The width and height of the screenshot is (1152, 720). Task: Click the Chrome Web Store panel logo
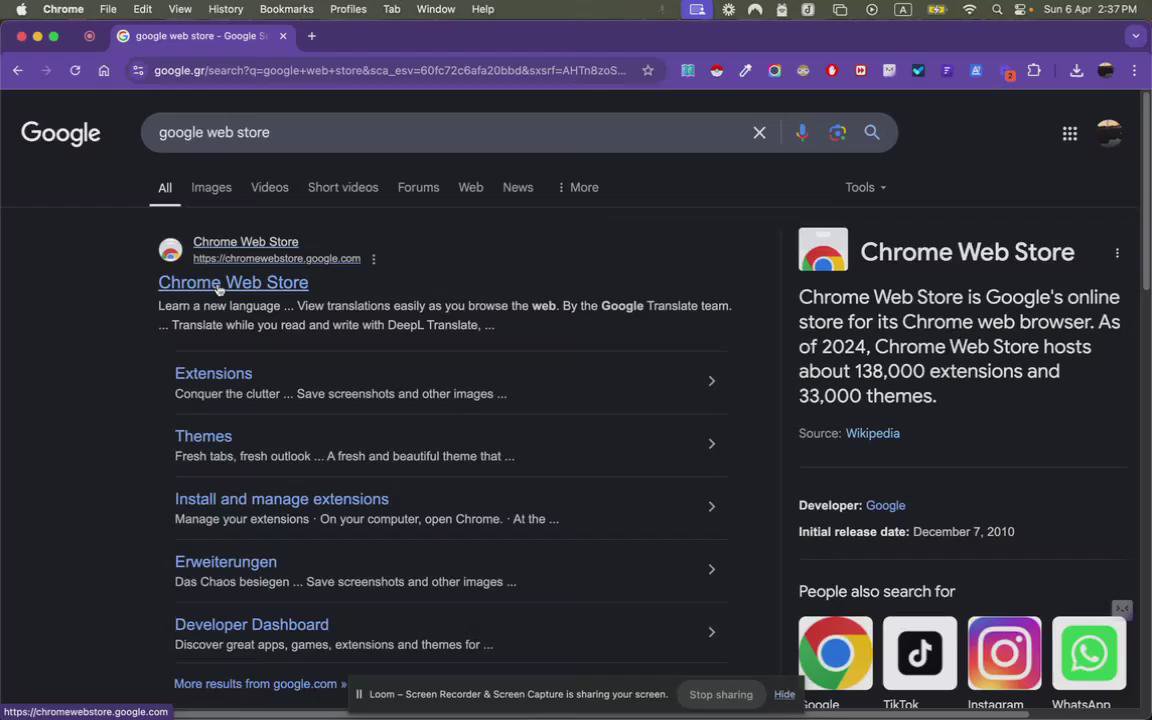pyautogui.click(x=823, y=249)
